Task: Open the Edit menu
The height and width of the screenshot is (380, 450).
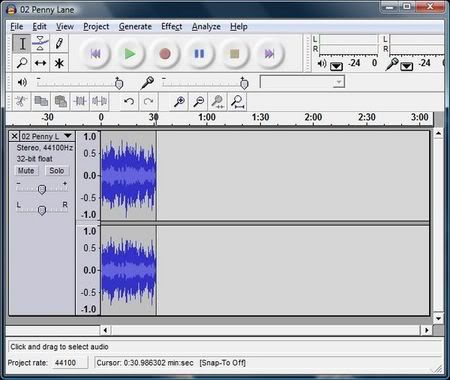Action: point(39,26)
